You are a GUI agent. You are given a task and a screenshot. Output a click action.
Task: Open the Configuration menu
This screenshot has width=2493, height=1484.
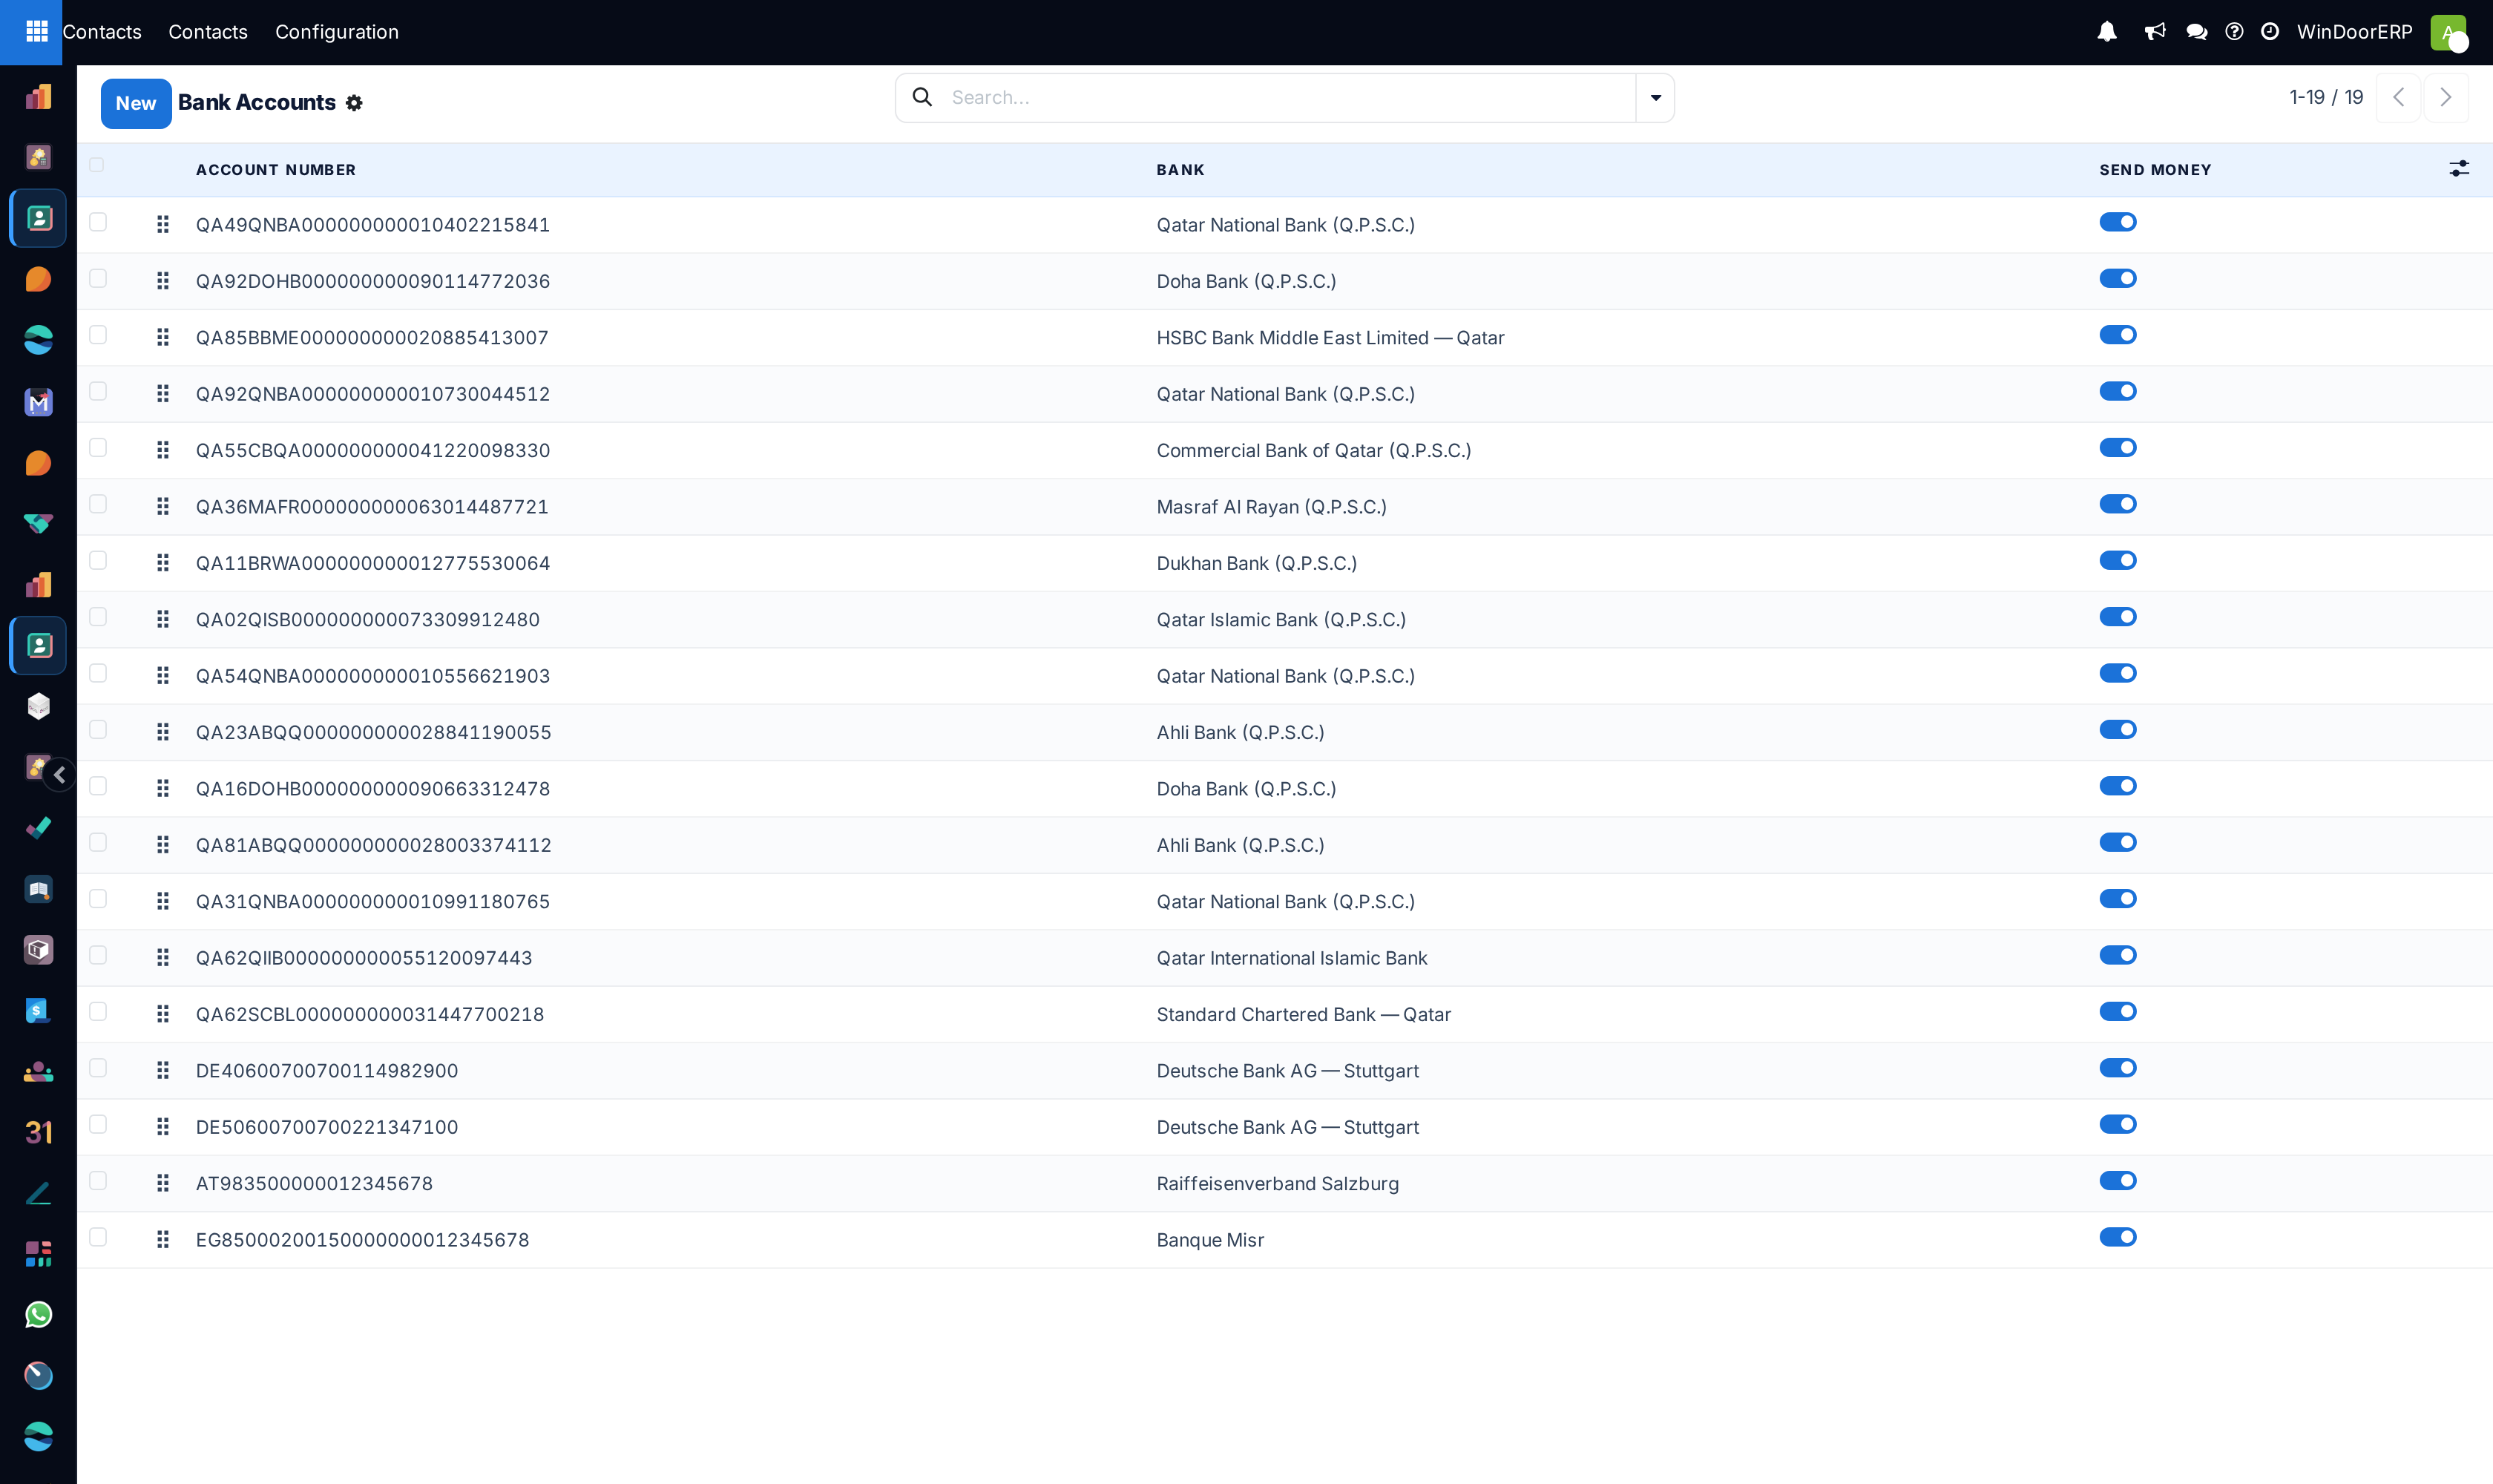(337, 32)
